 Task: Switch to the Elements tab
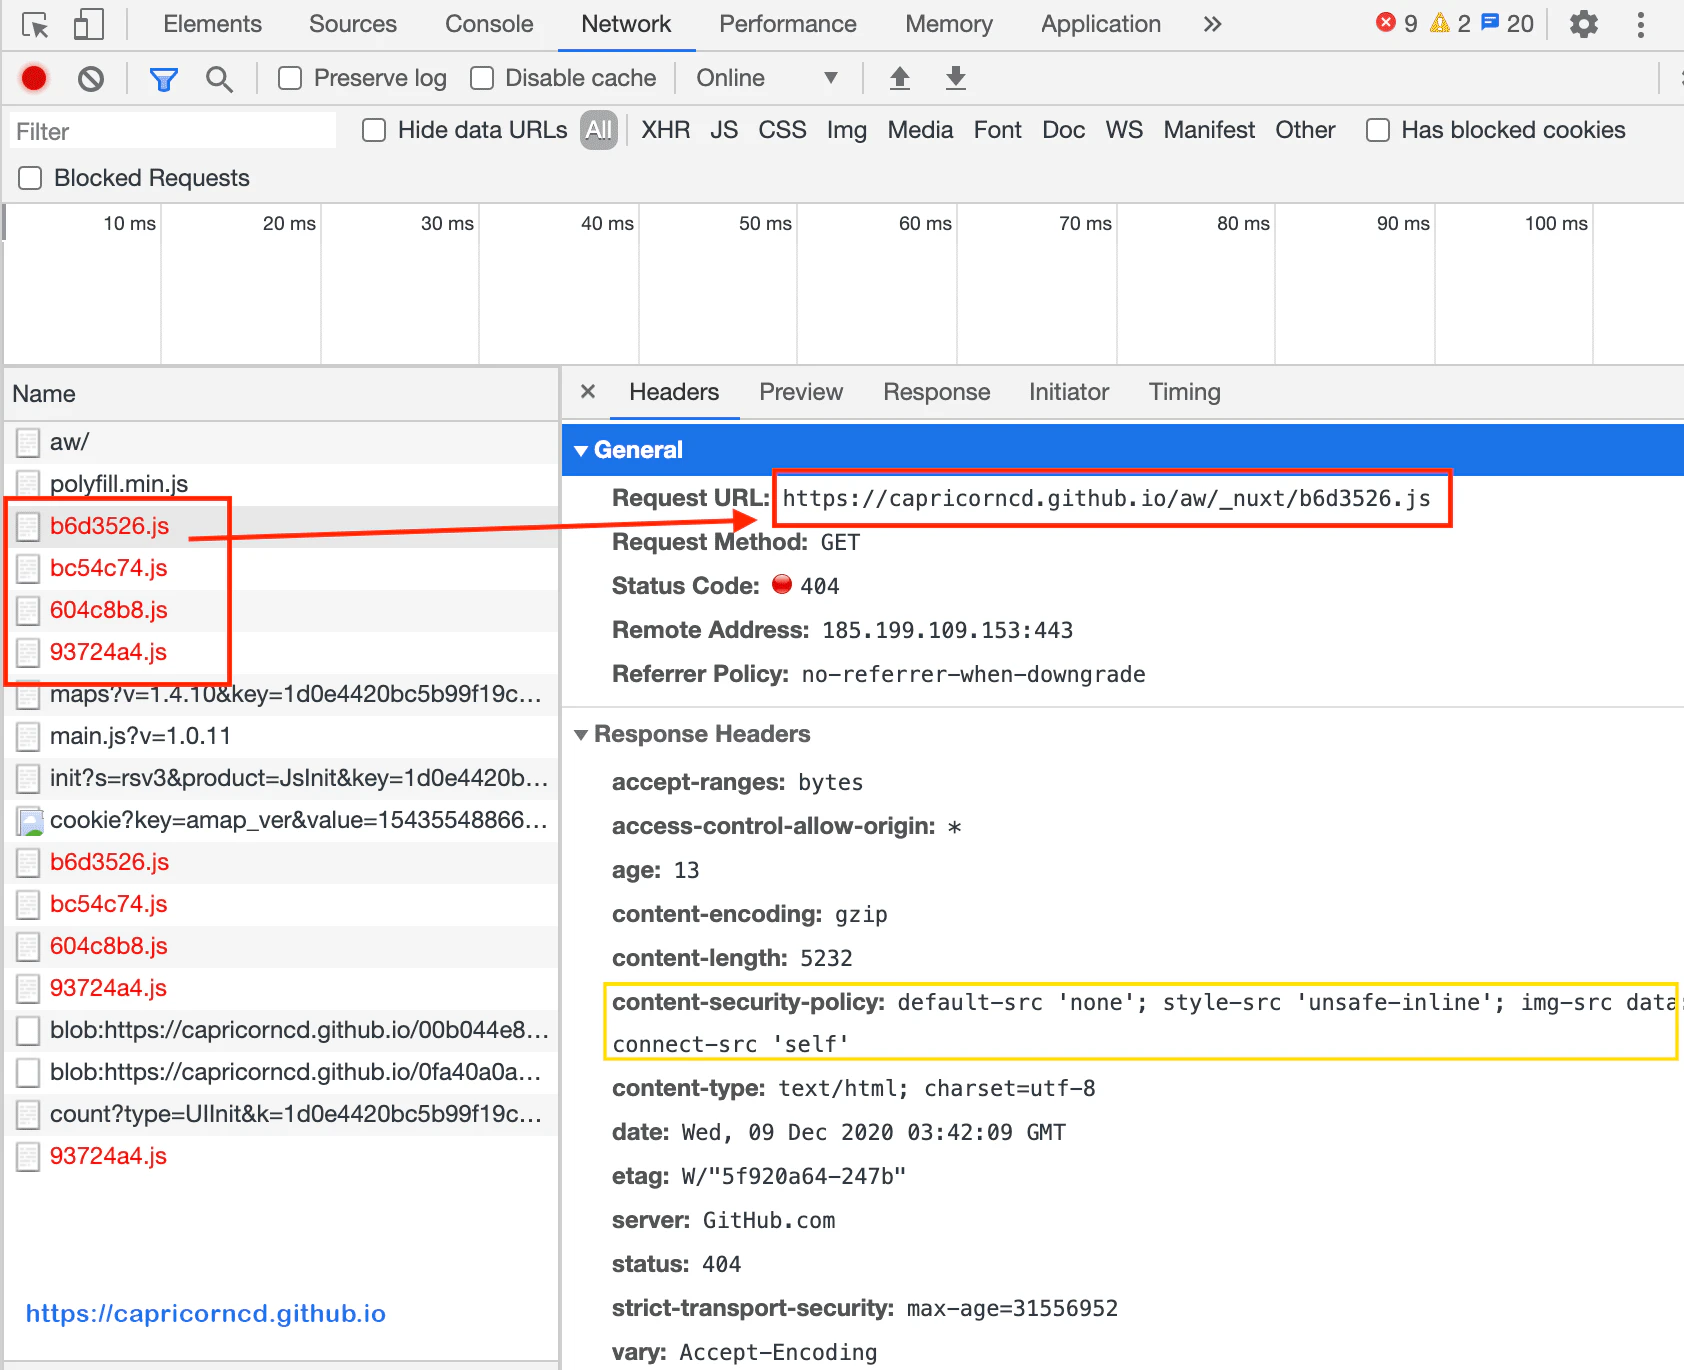[x=212, y=24]
